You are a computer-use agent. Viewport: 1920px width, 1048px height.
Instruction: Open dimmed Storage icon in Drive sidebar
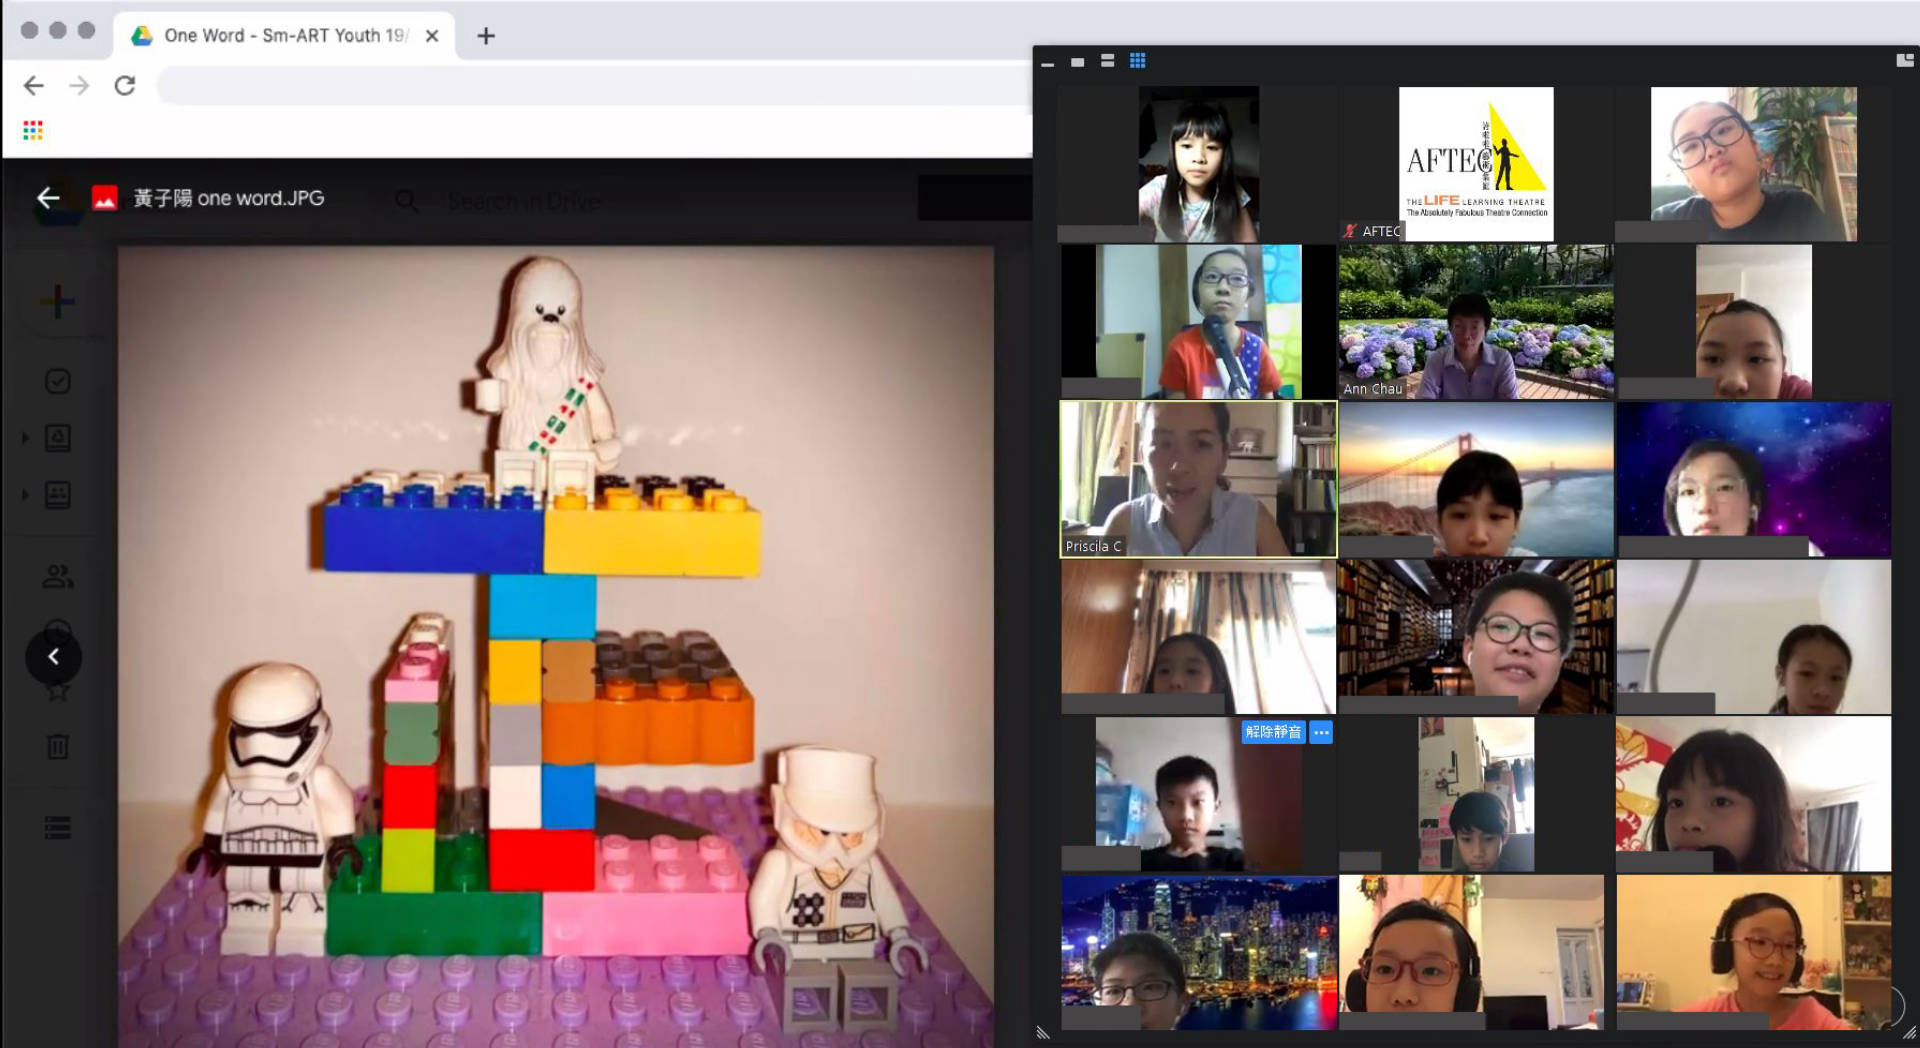[58, 827]
